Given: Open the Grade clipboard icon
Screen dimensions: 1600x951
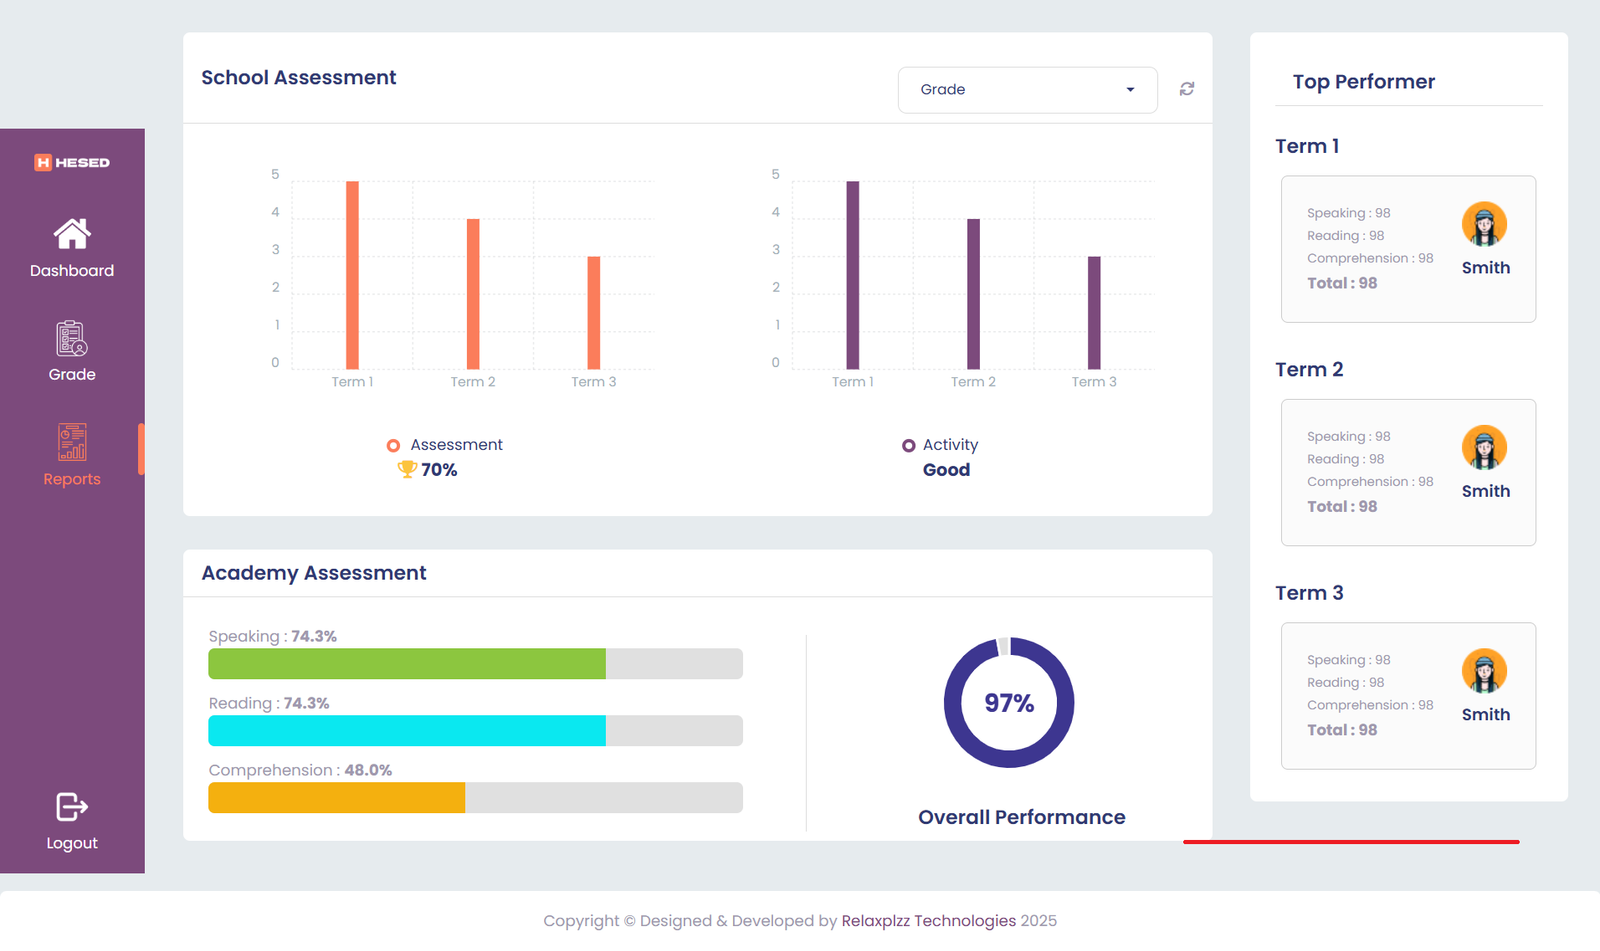Looking at the screenshot, I should click(x=72, y=339).
